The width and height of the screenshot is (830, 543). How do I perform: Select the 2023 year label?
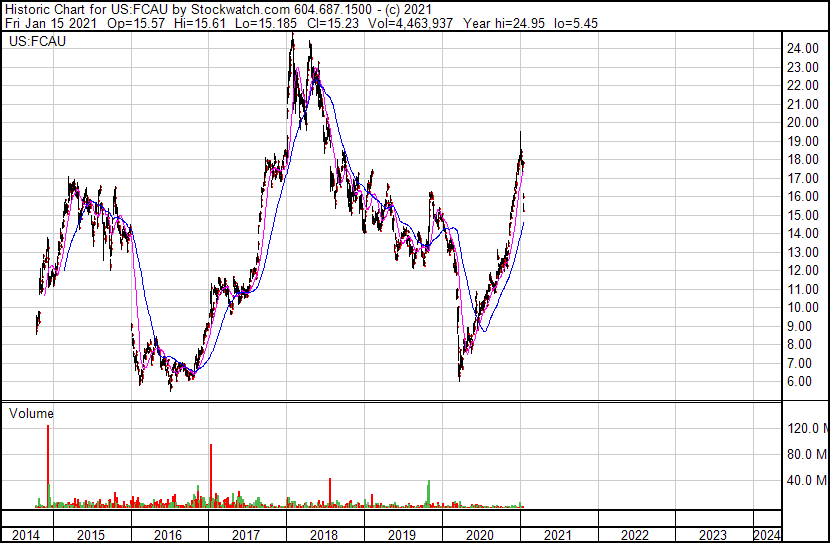(713, 535)
